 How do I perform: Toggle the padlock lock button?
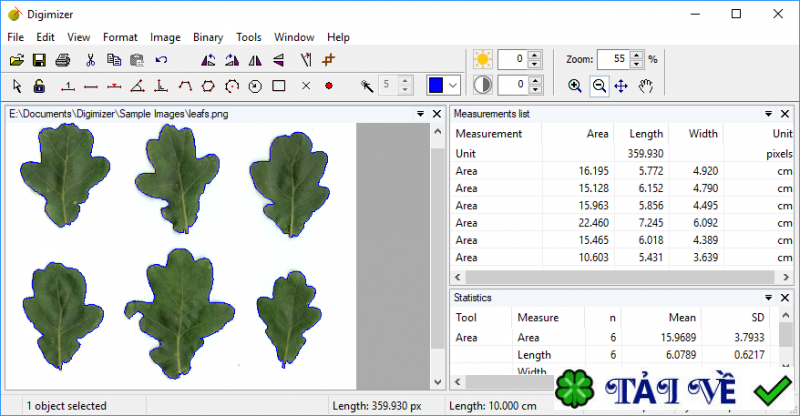coord(40,86)
